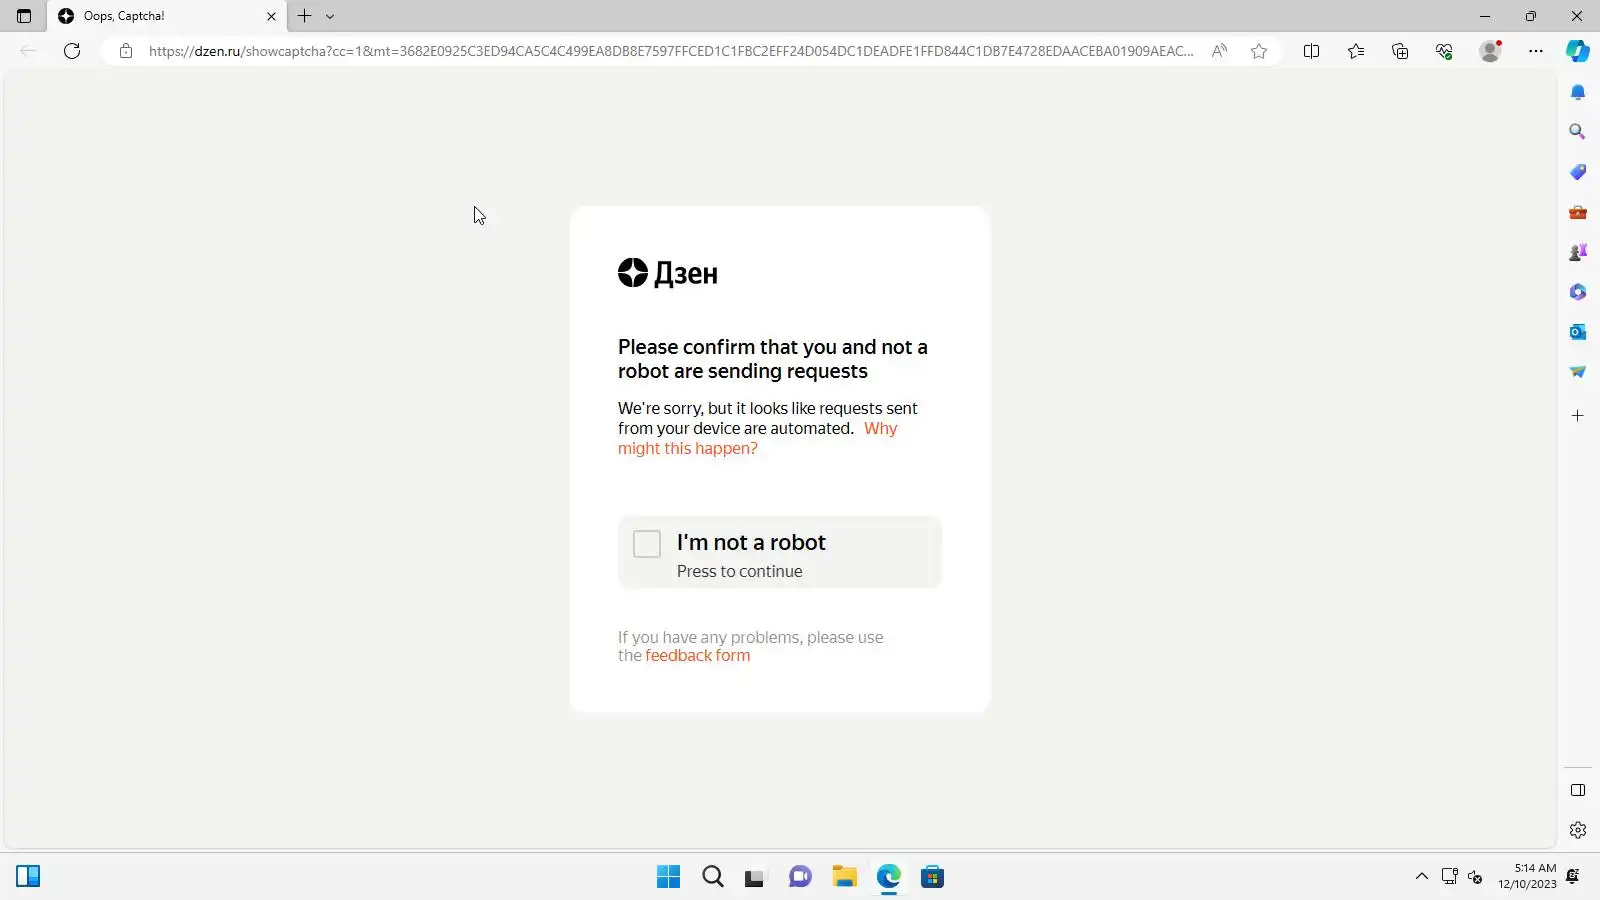Open Read aloud in the address bar

tap(1219, 51)
